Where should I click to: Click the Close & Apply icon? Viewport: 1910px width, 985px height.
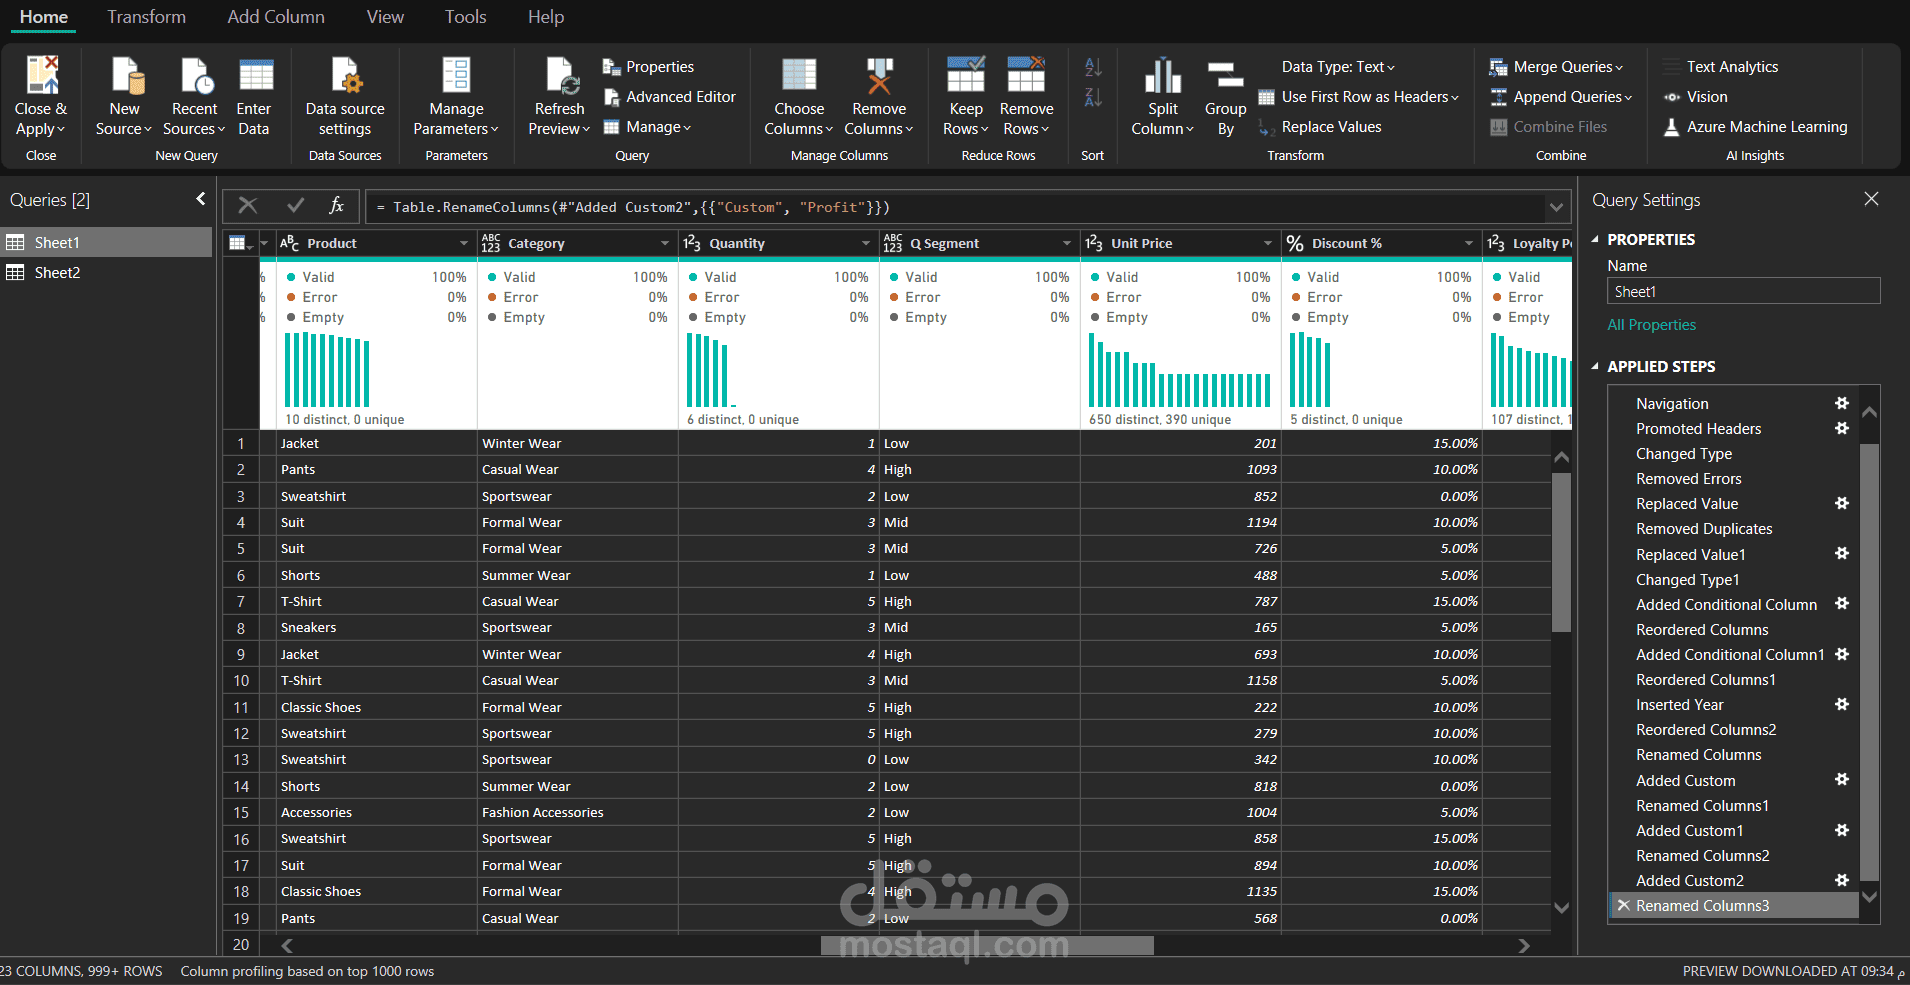coord(42,76)
